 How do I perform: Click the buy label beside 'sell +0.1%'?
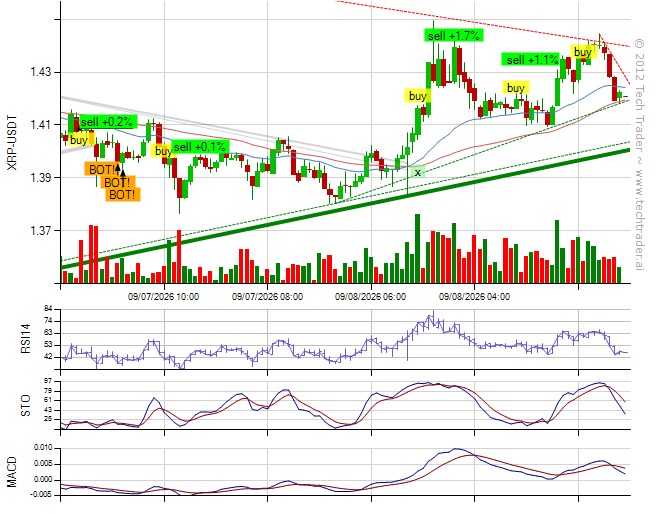pos(163,150)
